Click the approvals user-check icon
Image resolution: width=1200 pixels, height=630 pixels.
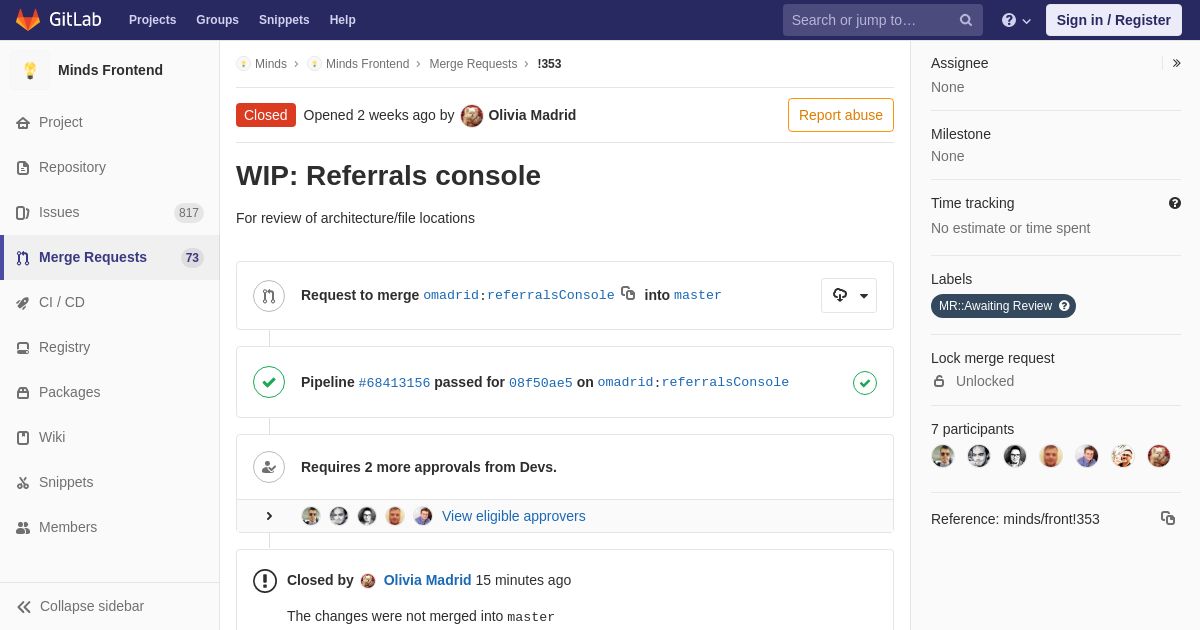pos(269,467)
